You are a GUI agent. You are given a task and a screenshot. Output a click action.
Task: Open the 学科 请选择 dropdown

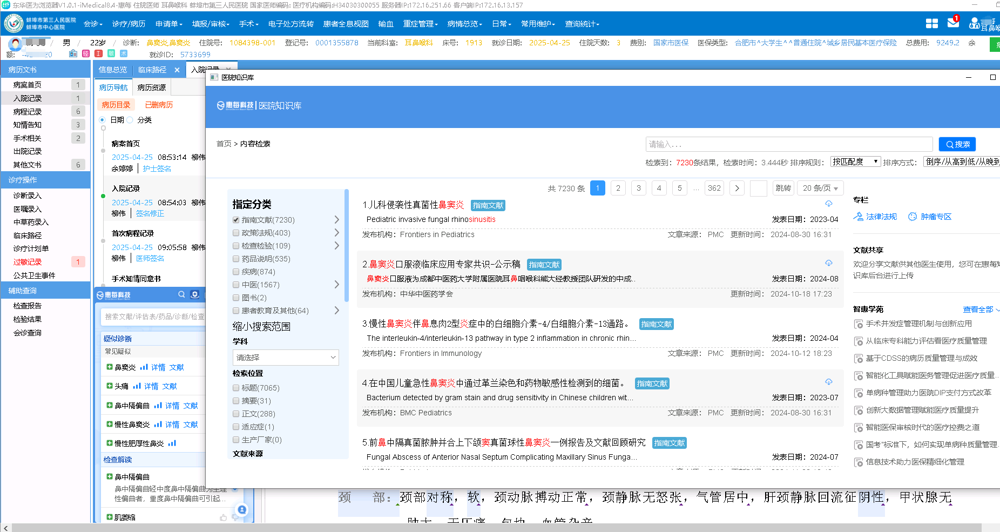point(286,357)
